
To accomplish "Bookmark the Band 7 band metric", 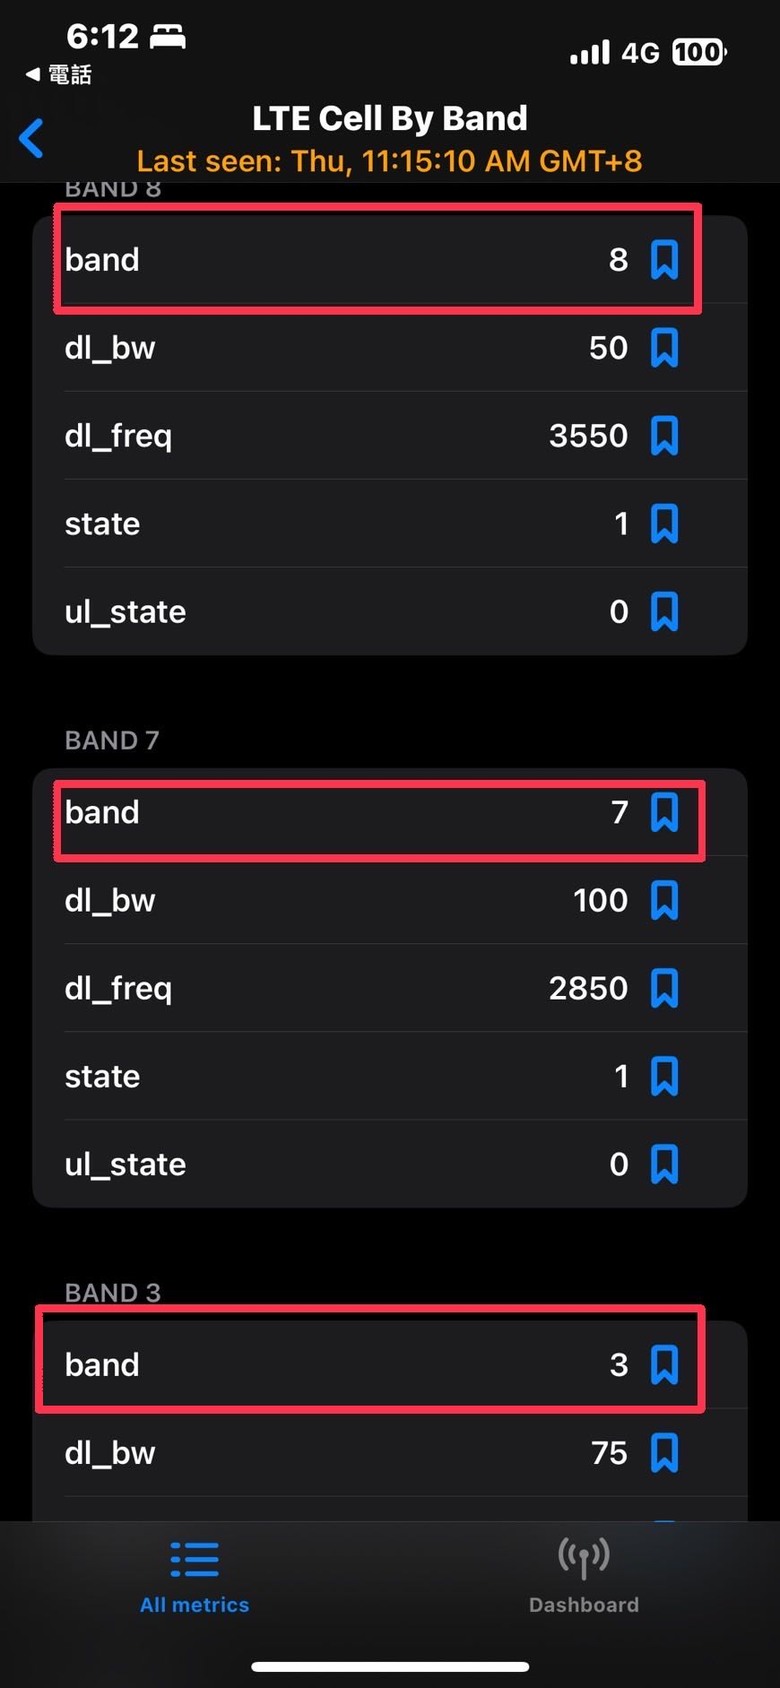I will click(x=664, y=812).
